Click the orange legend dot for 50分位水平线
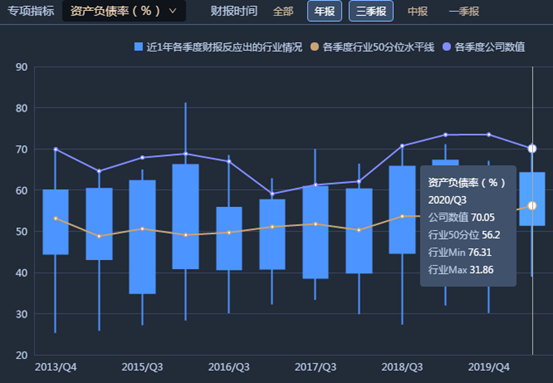Viewport: 553px width, 383px height. click(x=314, y=47)
